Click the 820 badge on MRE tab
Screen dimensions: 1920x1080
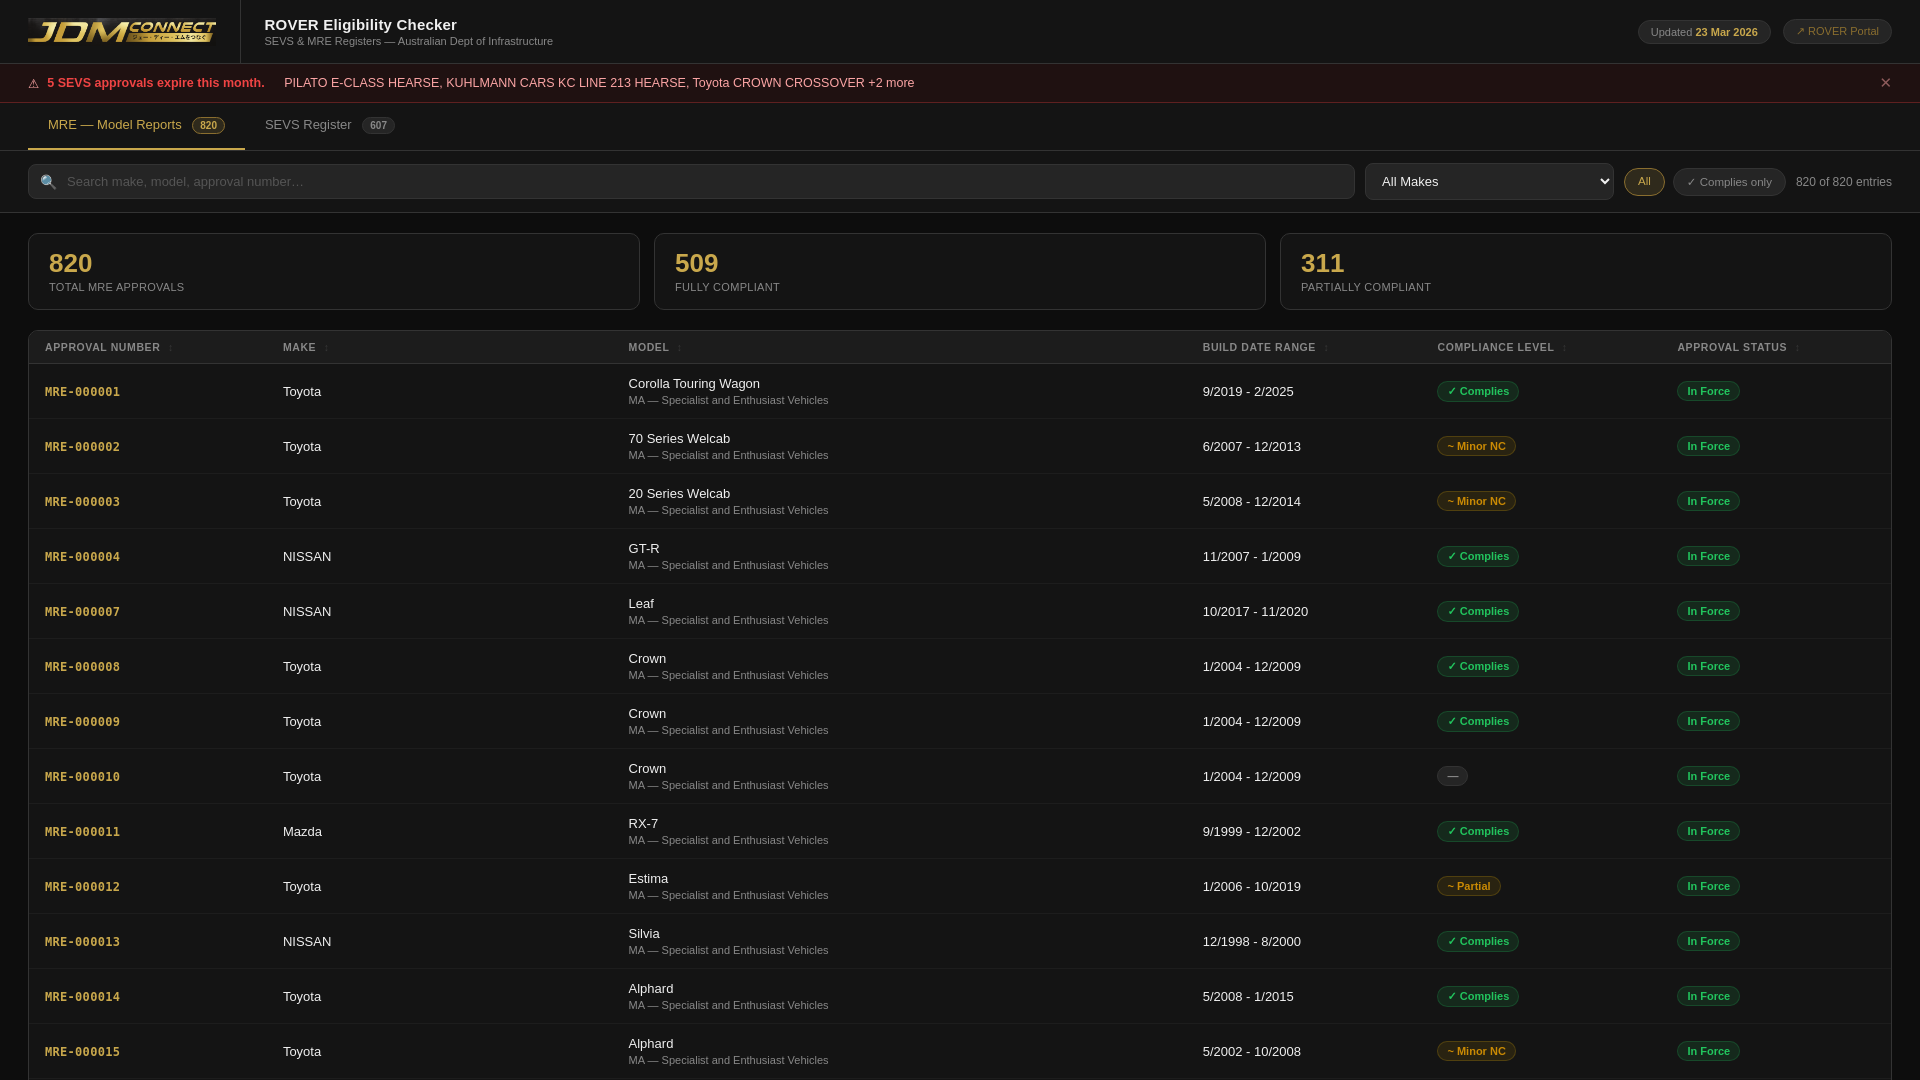(208, 126)
